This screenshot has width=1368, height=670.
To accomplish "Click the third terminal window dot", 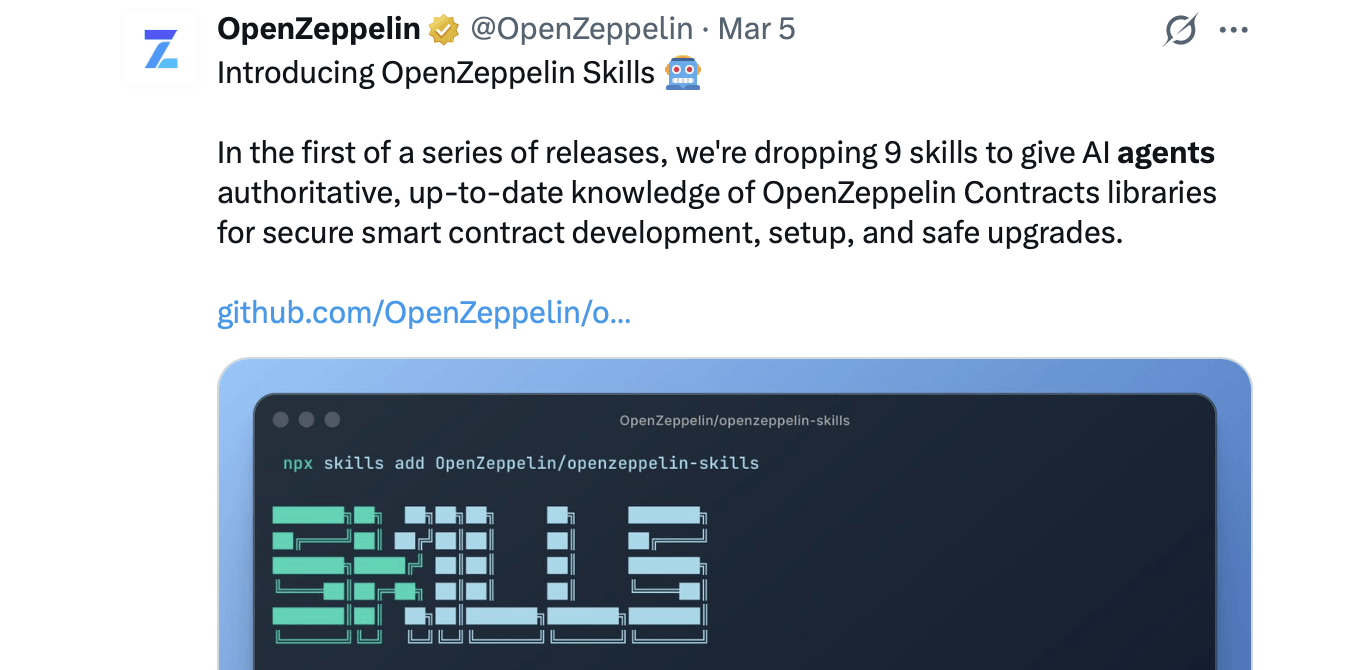I will (x=333, y=420).
